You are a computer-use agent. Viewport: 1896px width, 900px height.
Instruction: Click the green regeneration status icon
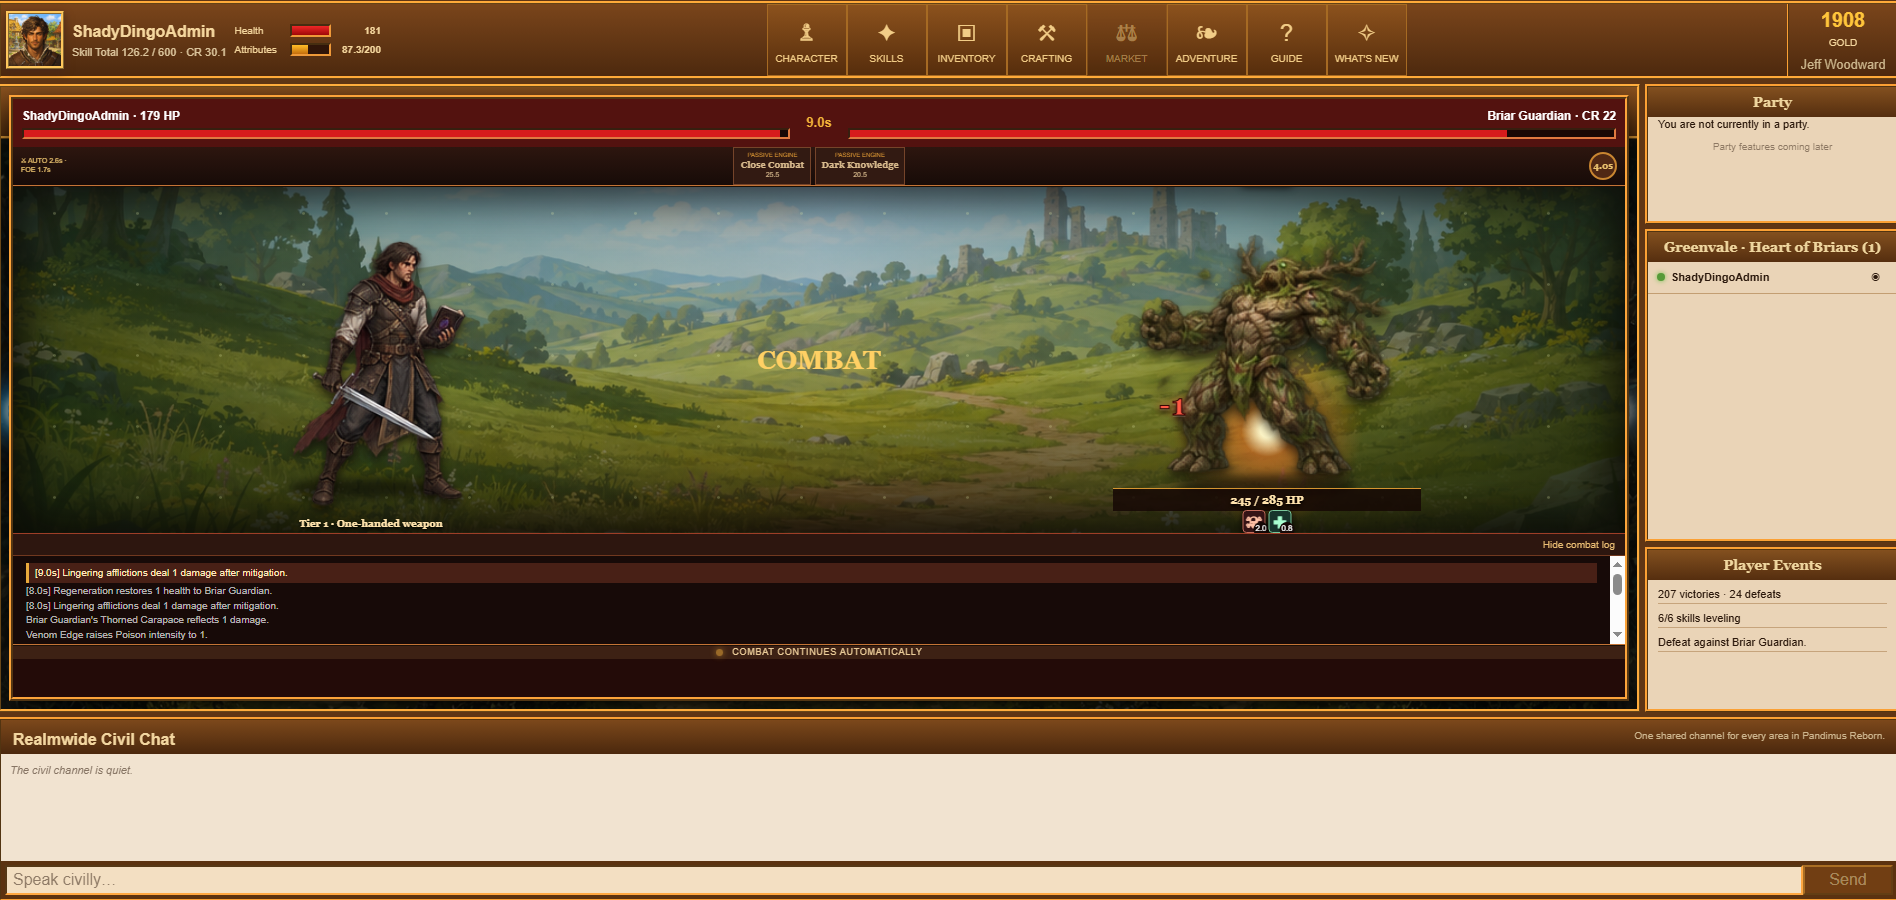pos(1280,522)
